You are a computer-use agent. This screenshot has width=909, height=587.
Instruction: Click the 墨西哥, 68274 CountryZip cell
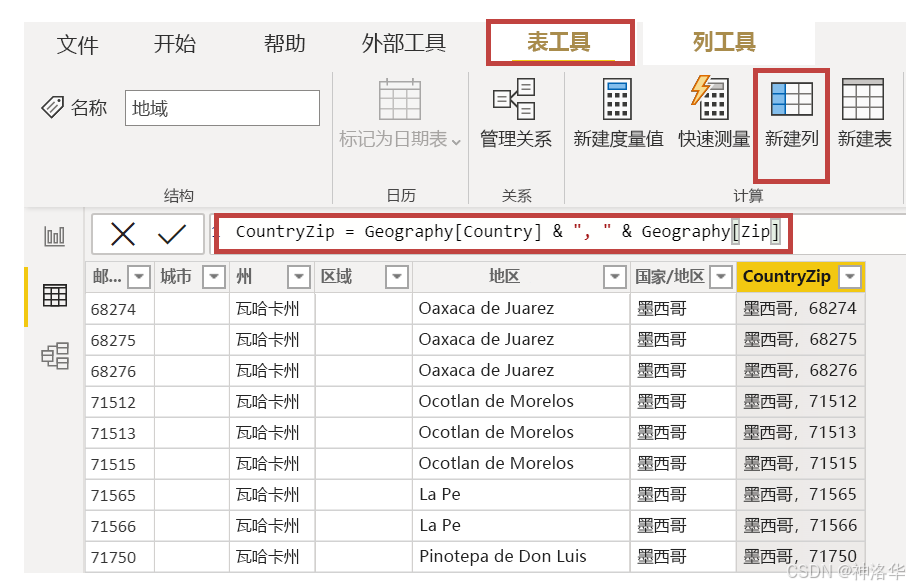click(x=800, y=308)
